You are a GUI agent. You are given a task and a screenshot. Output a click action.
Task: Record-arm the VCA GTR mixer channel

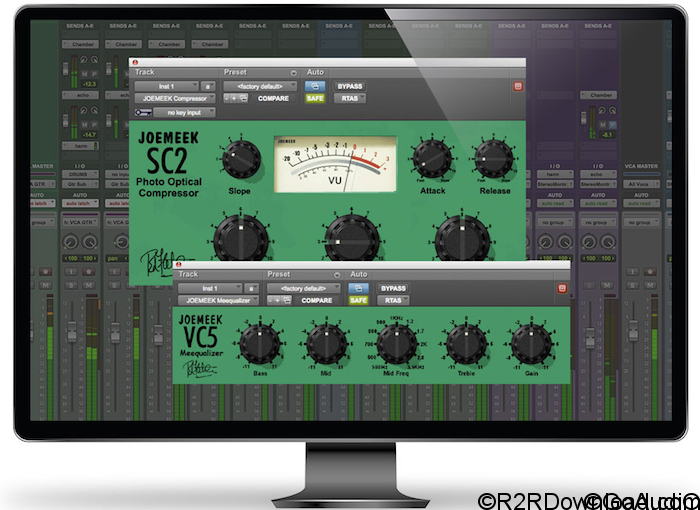pos(89,272)
